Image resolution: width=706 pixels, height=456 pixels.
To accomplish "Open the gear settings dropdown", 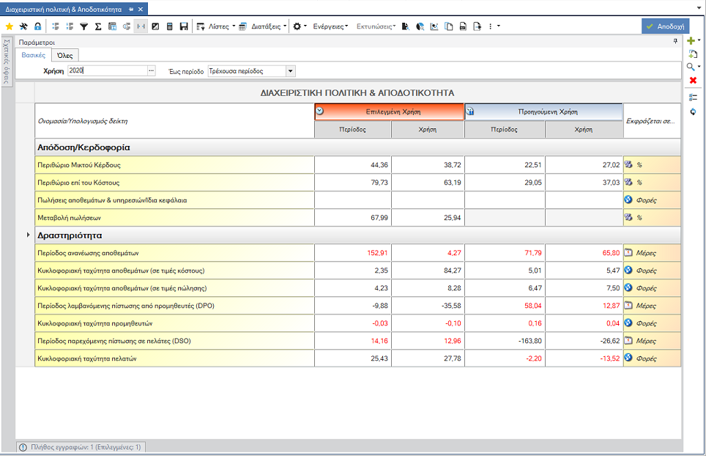I will (x=300, y=27).
